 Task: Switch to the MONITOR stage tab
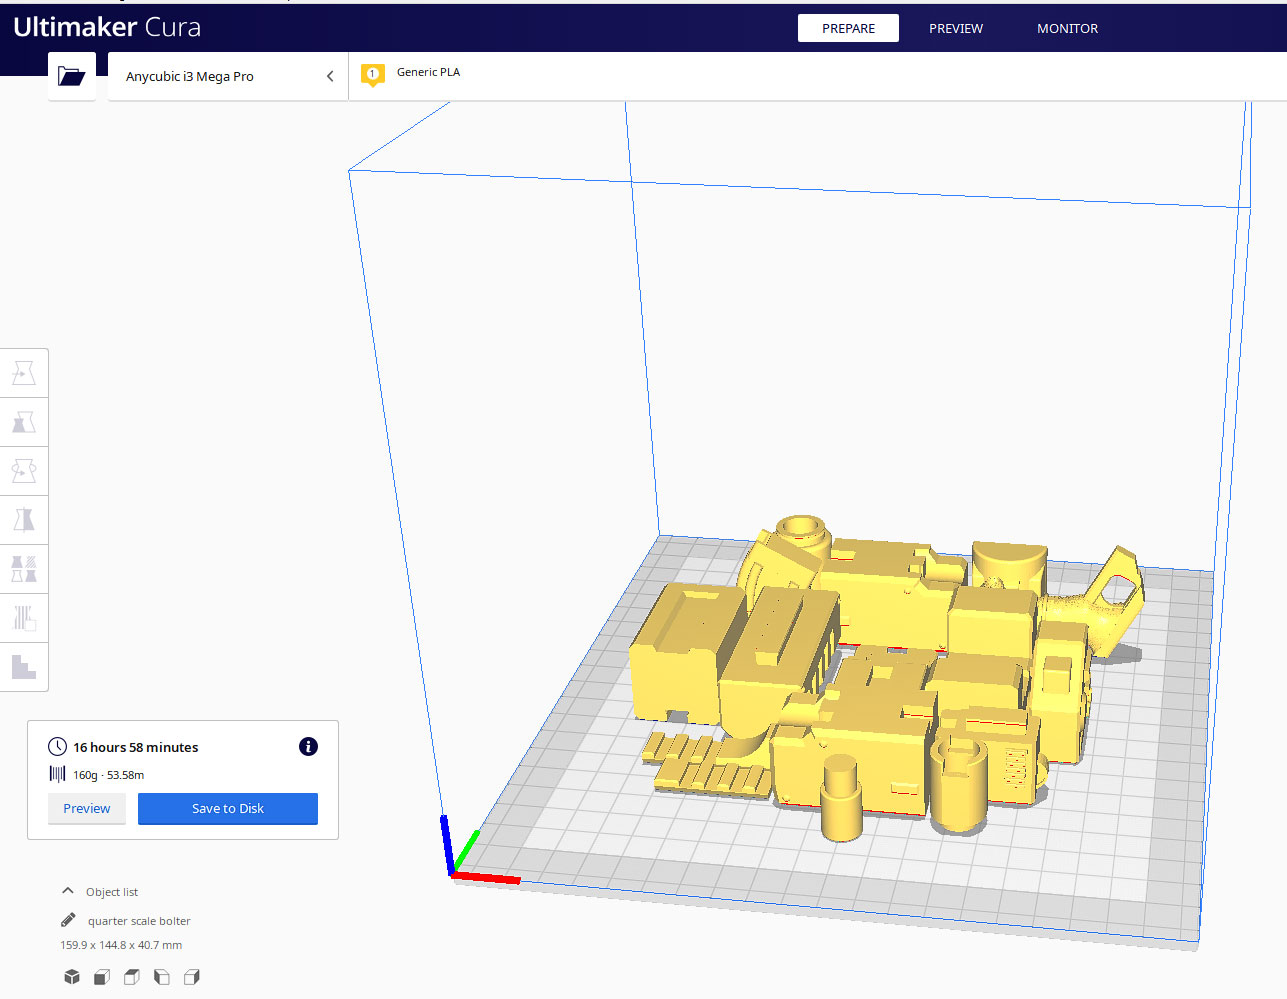1067,28
